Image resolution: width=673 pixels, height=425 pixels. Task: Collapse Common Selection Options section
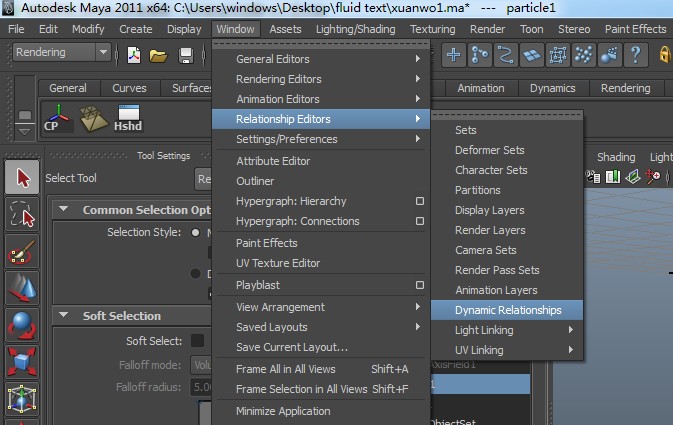point(64,209)
